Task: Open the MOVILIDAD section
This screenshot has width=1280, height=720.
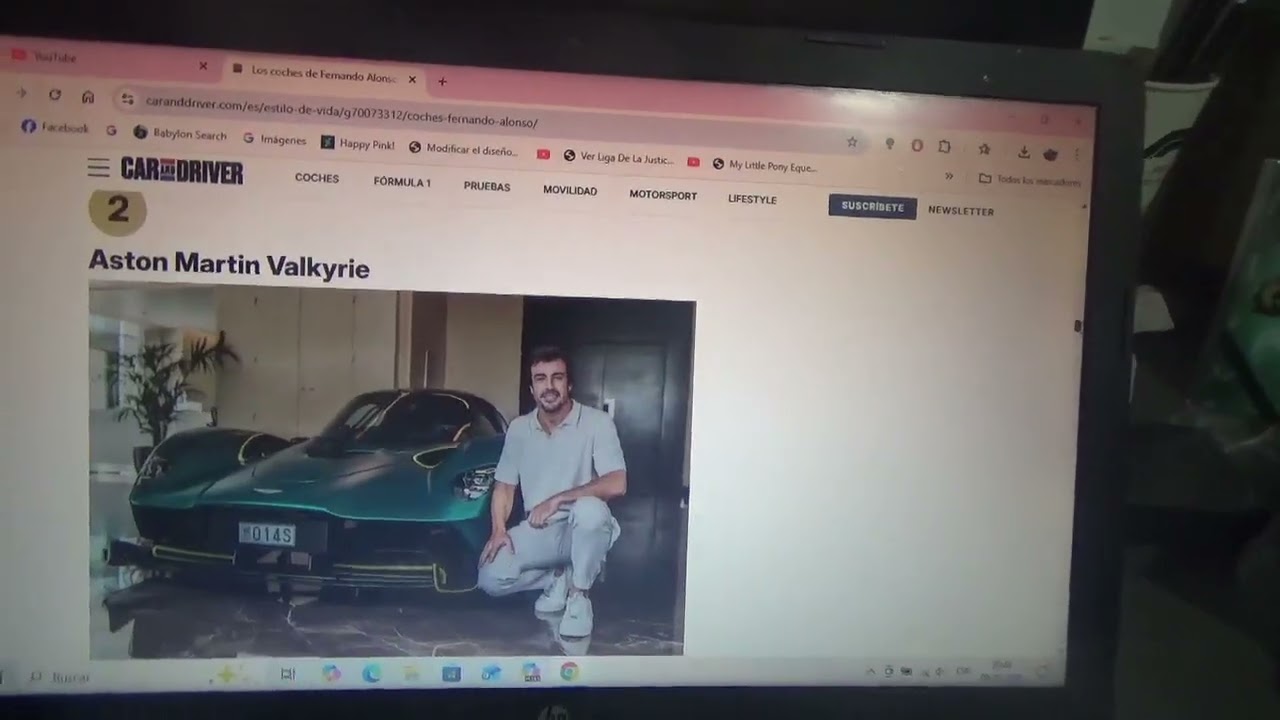Action: coord(570,191)
